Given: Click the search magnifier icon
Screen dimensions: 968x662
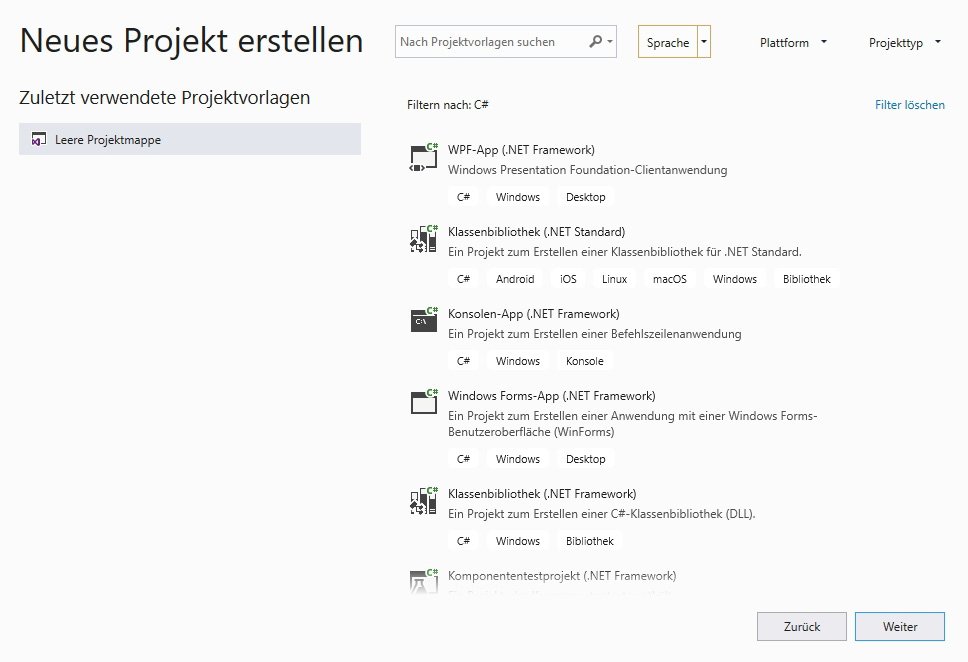Looking at the screenshot, I should [x=596, y=41].
